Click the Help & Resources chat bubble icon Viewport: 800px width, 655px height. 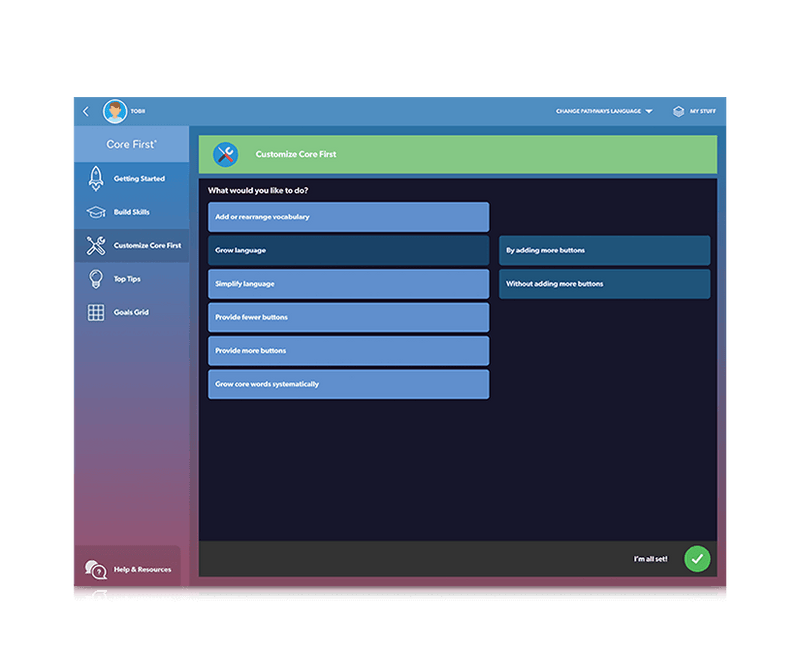[96, 569]
